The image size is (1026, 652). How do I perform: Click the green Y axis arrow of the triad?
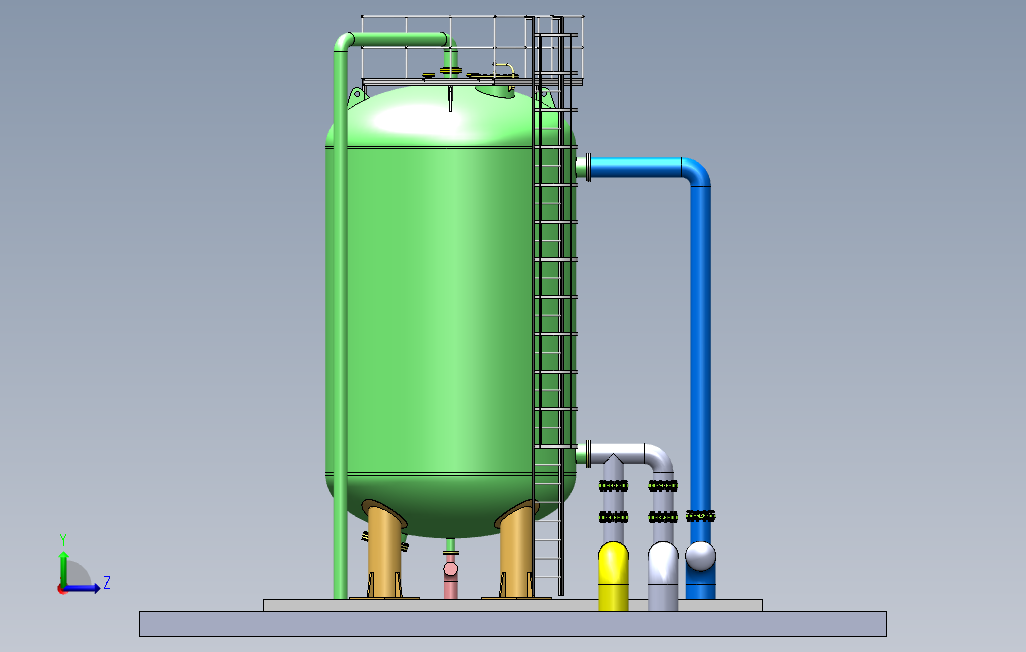[x=63, y=568]
